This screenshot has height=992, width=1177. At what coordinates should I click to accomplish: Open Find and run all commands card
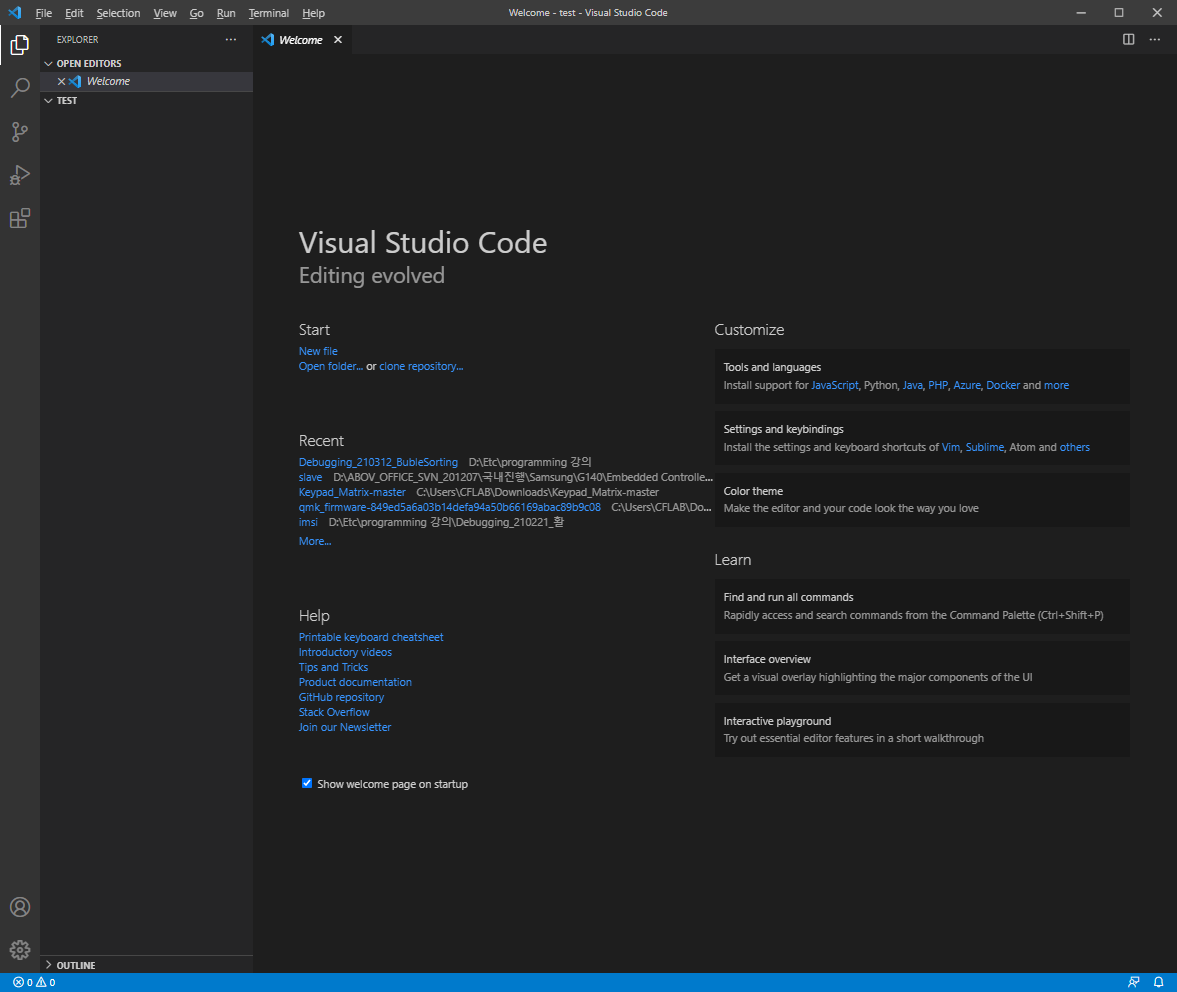pos(922,606)
